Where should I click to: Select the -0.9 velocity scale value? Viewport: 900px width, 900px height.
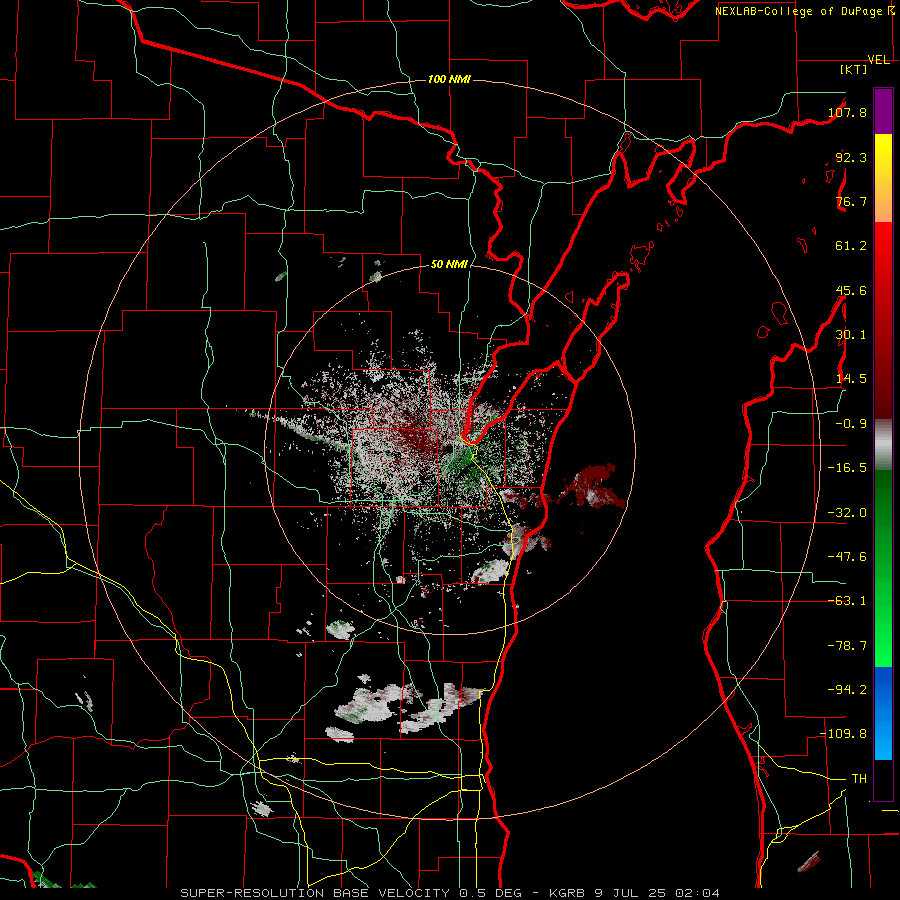851,424
